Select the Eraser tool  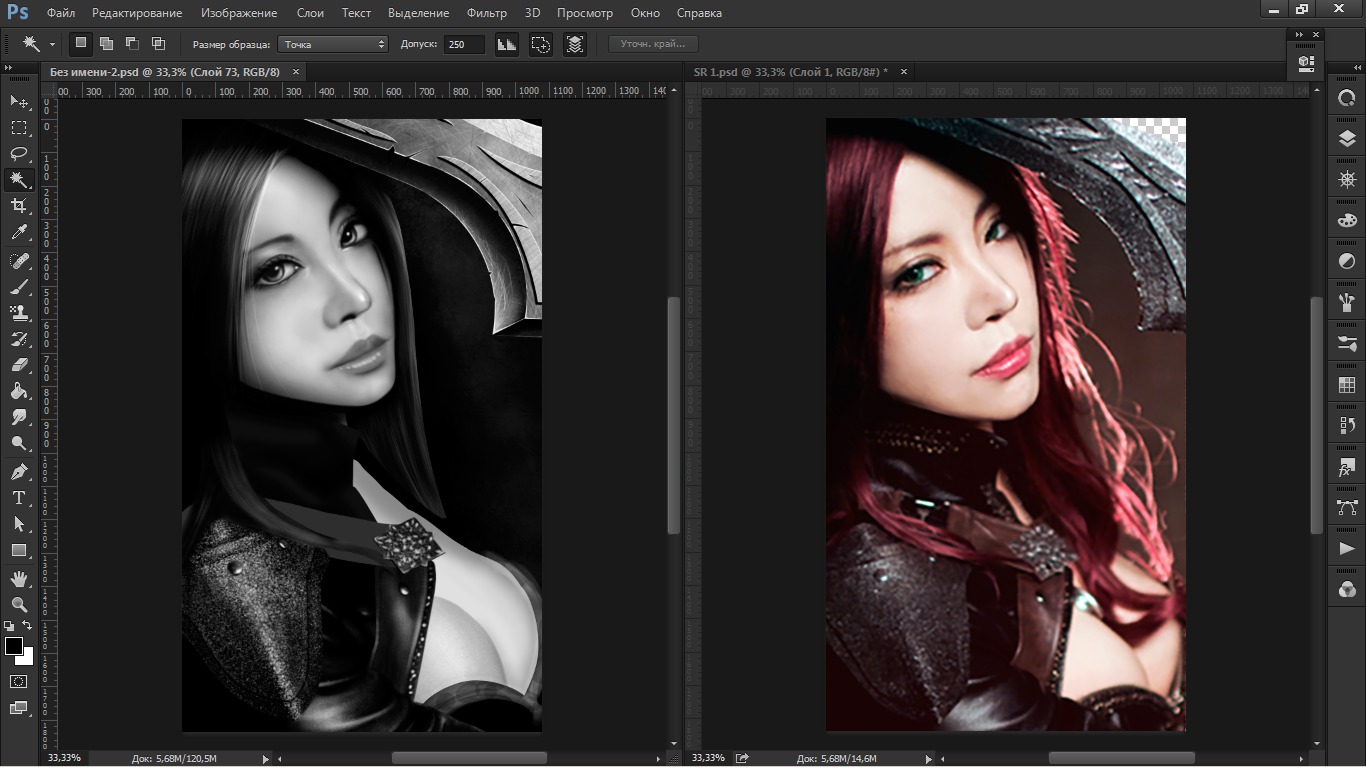click(19, 365)
